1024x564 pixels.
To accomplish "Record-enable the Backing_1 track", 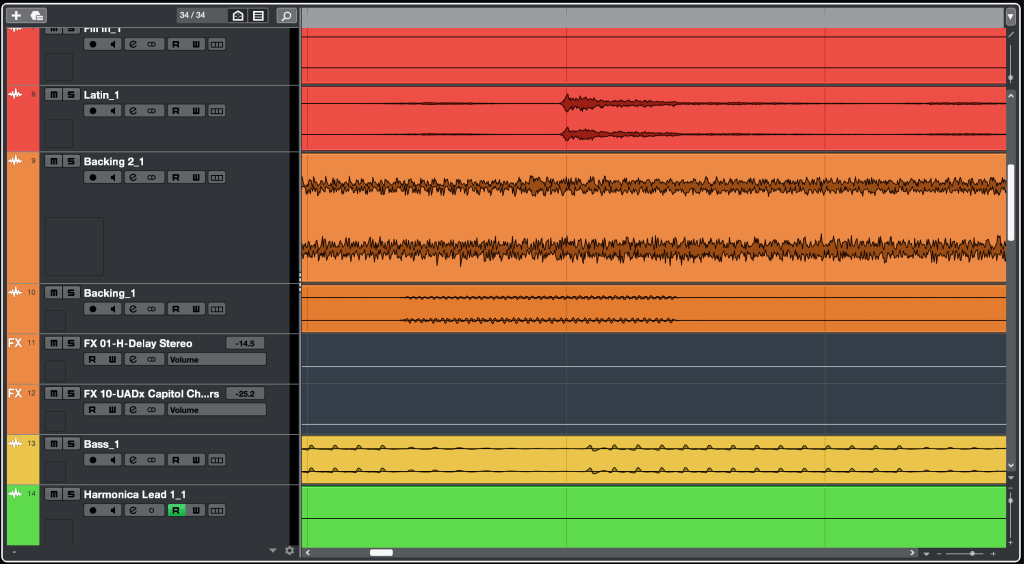I will [93, 309].
